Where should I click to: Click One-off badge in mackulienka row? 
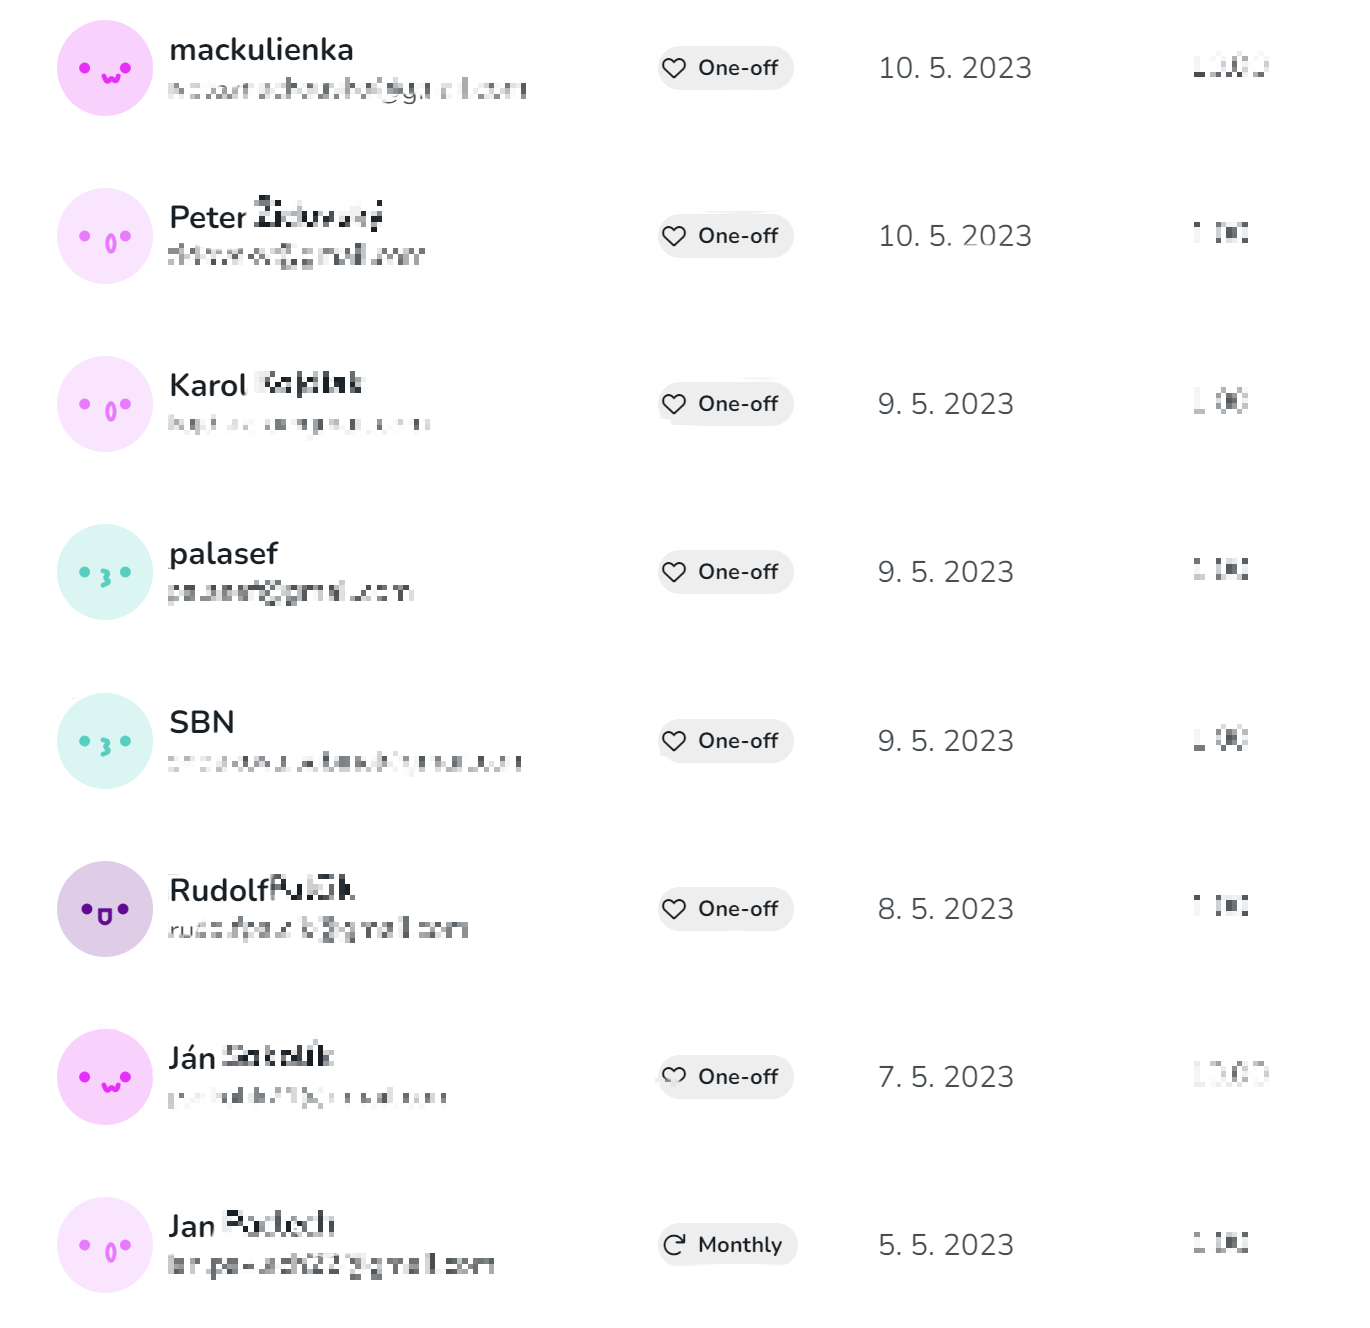pos(725,68)
